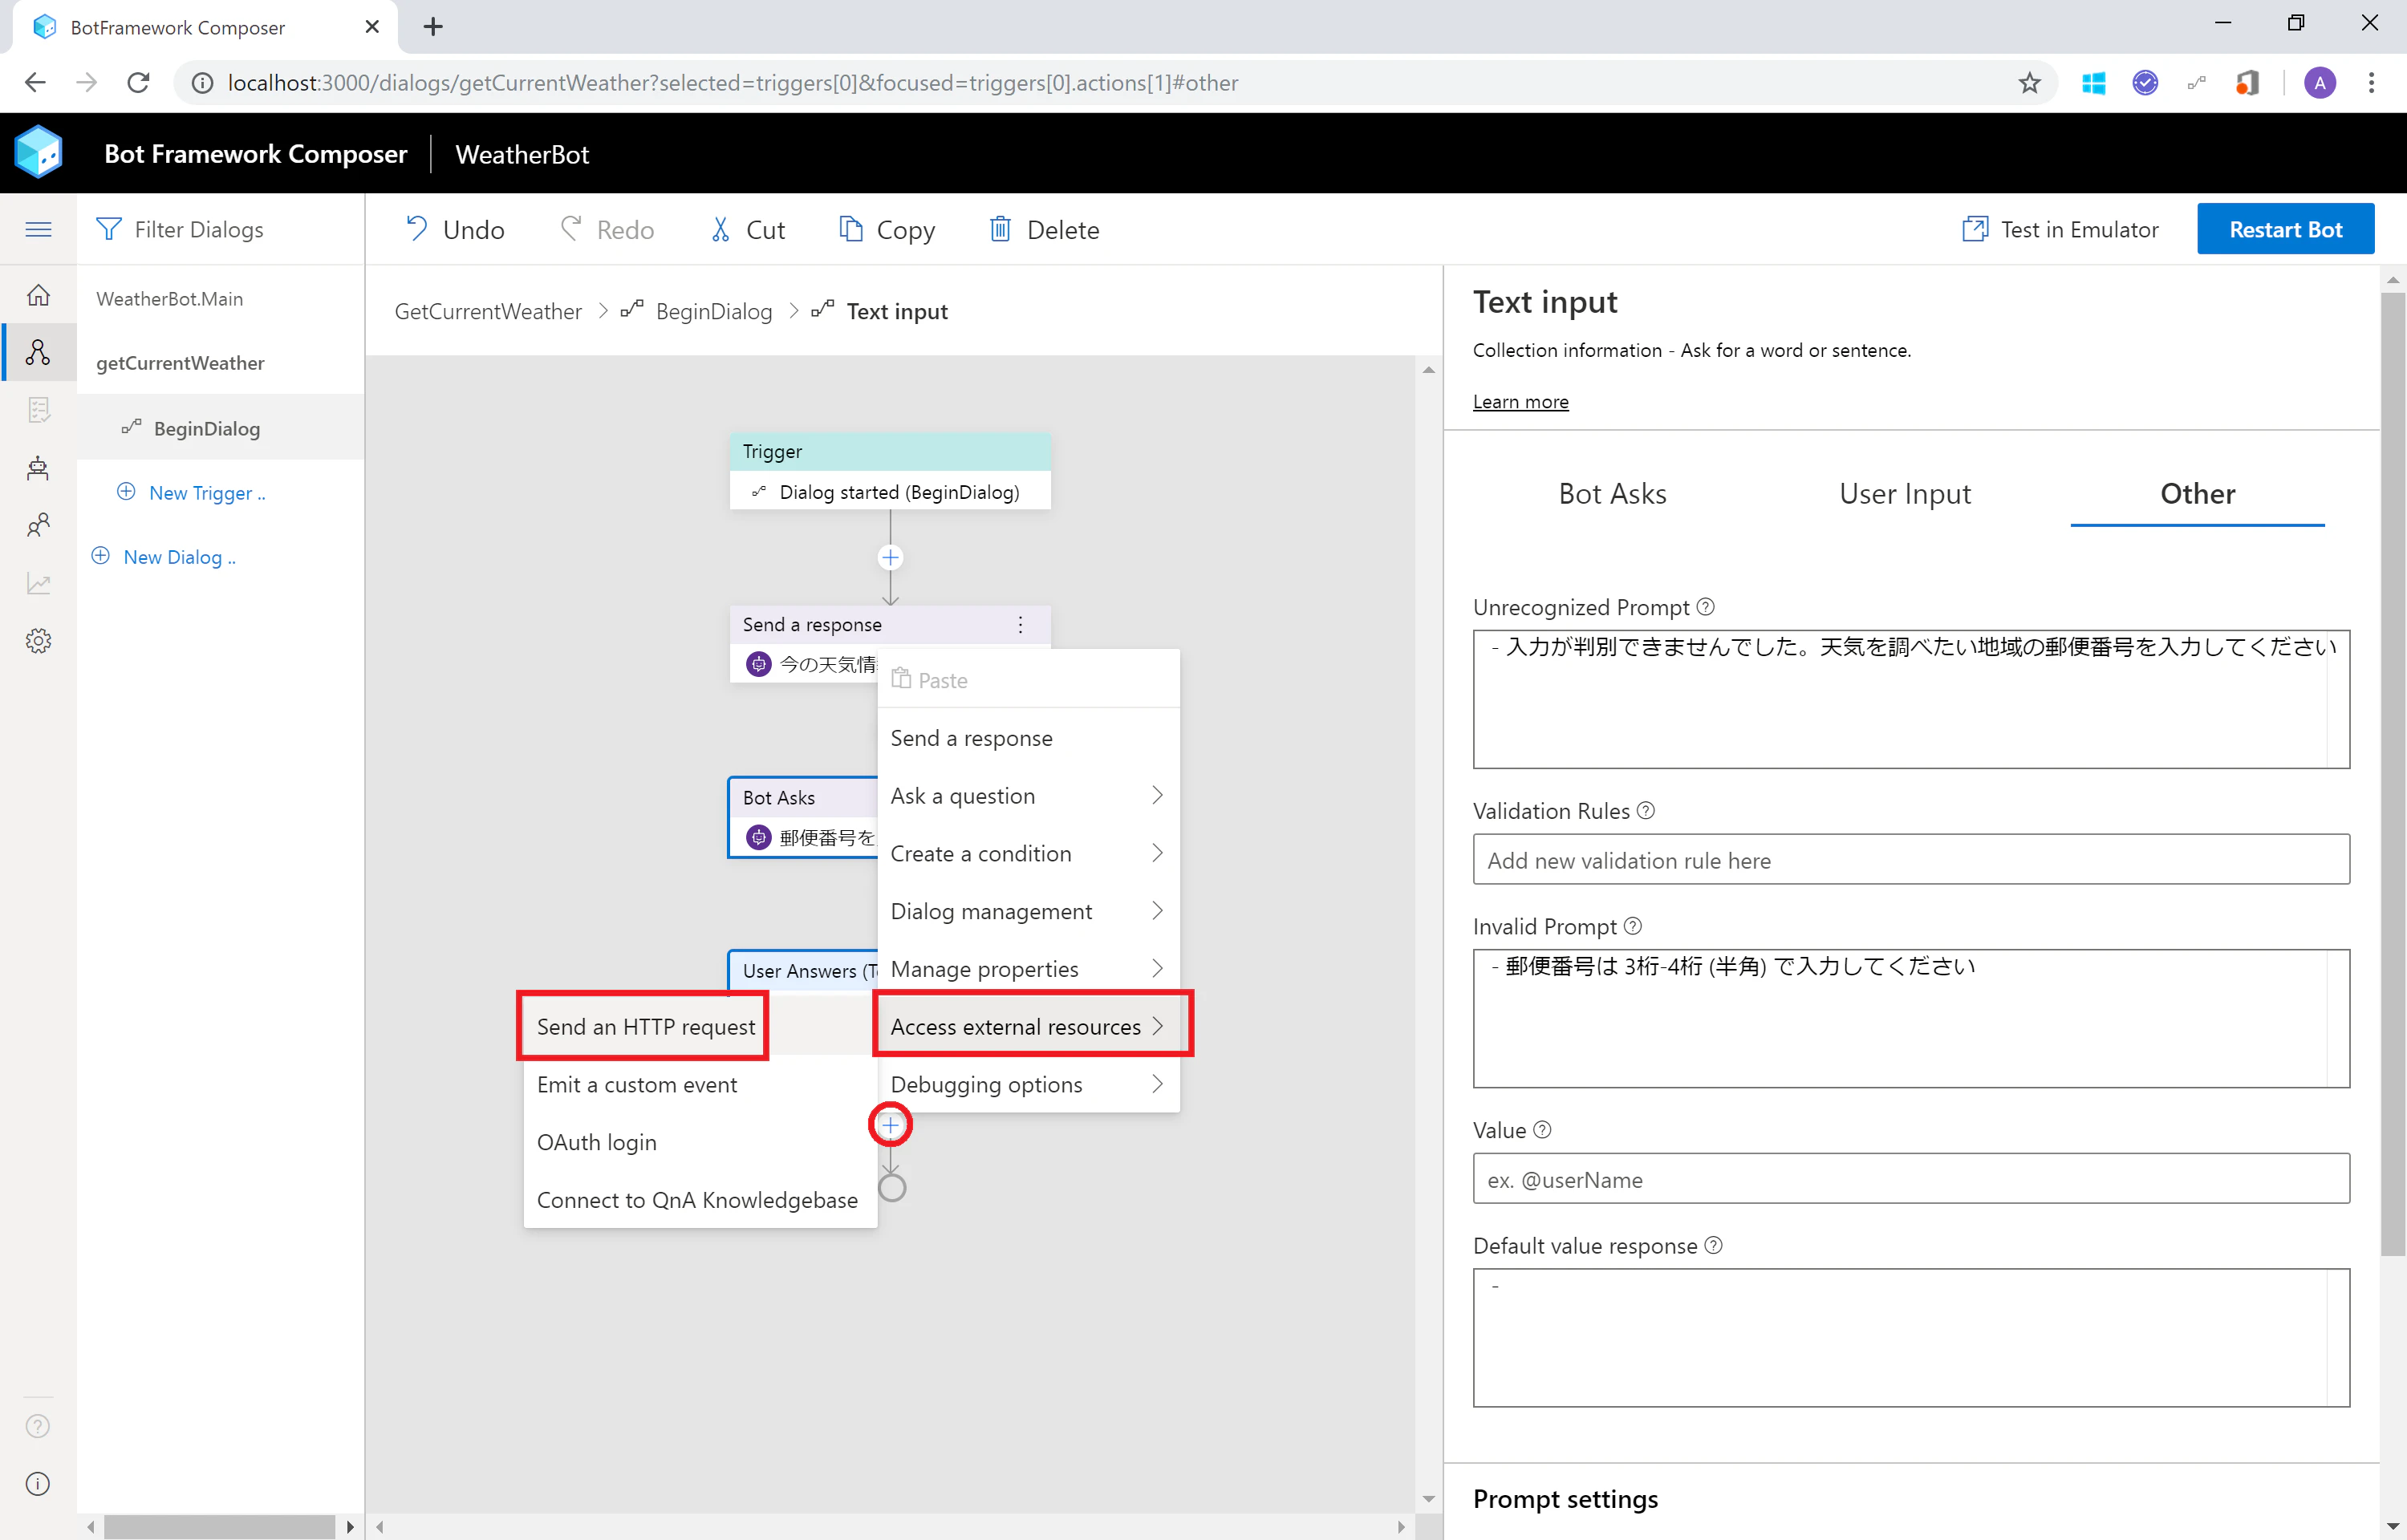This screenshot has width=2407, height=1540.
Task: Open the help question mark icon
Action: click(38, 1426)
